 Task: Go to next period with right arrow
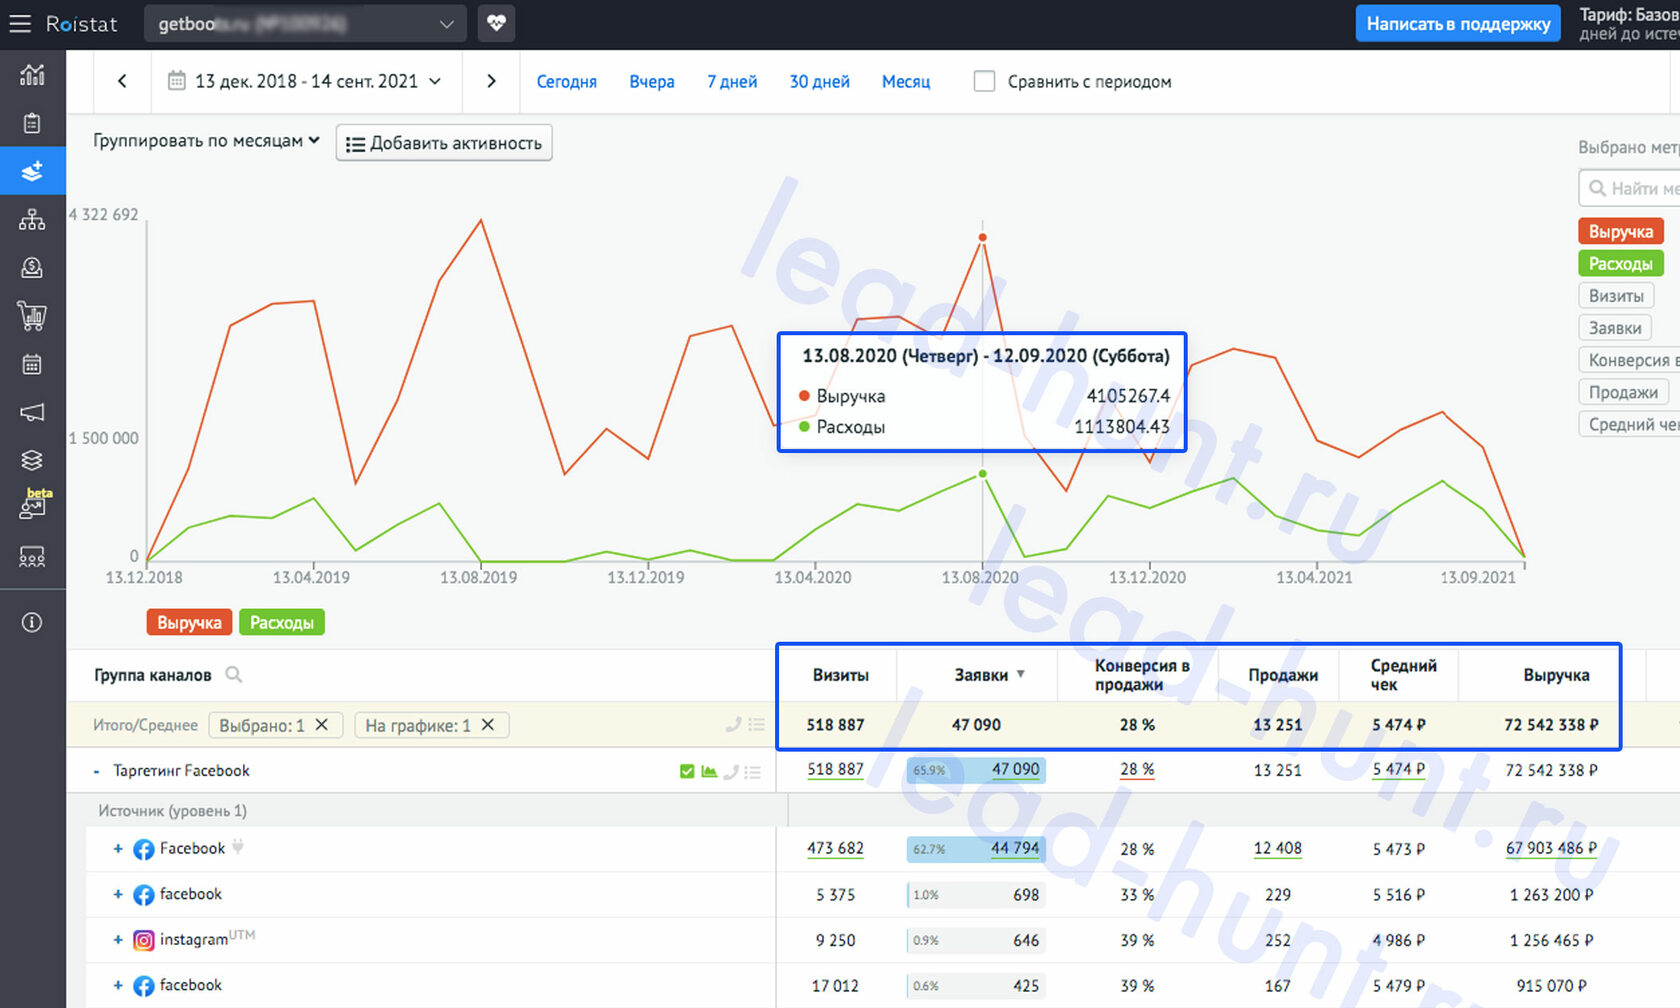pyautogui.click(x=491, y=81)
